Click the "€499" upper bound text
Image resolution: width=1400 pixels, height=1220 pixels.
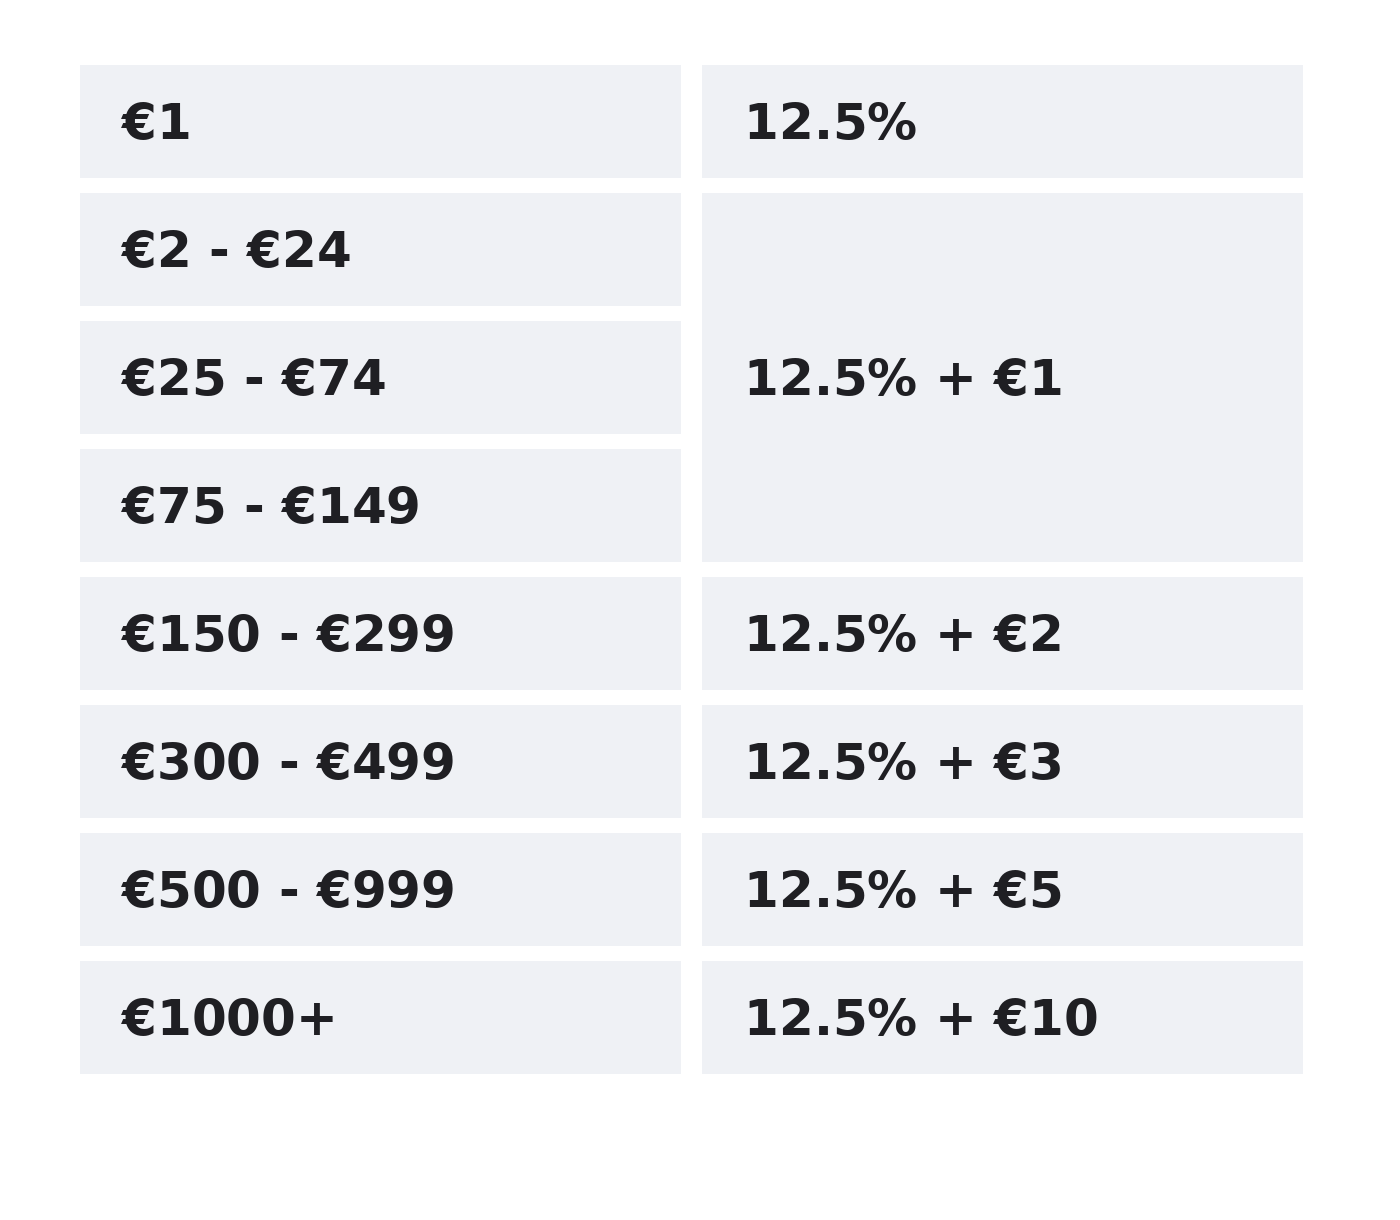pos(385,763)
